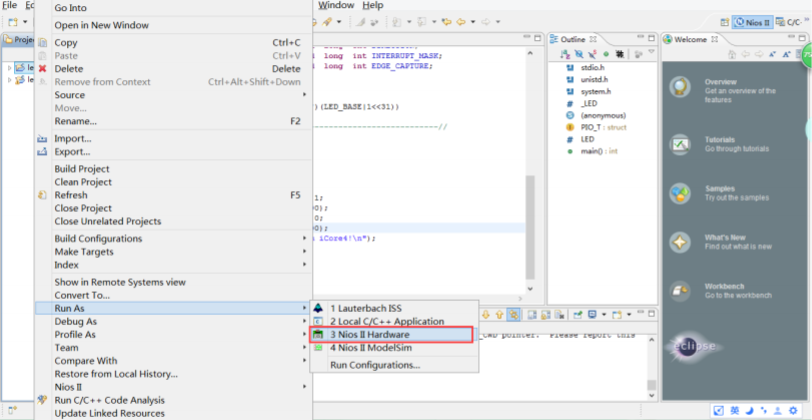Open the Nios II perspective button

tap(752, 21)
